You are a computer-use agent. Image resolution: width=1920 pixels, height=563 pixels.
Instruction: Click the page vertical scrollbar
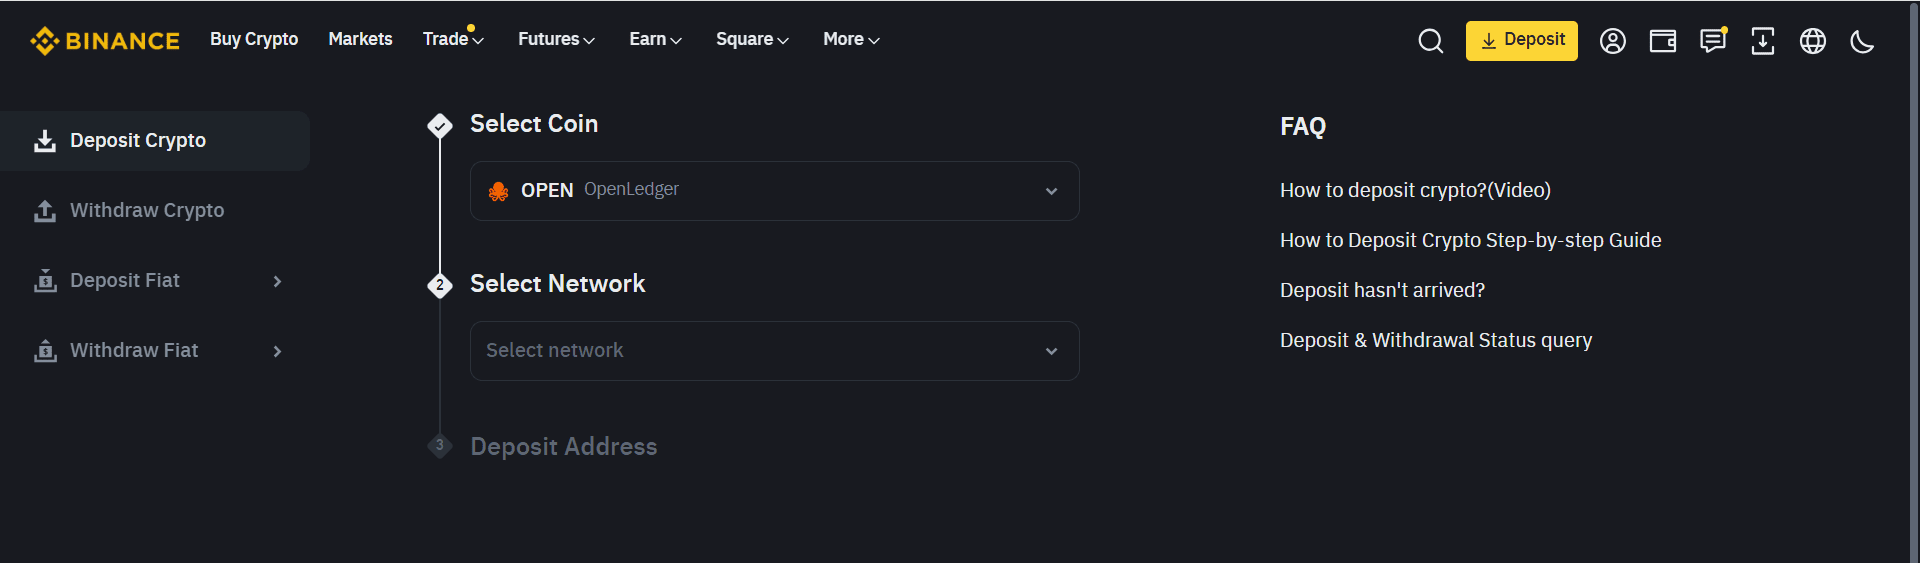[1914, 280]
